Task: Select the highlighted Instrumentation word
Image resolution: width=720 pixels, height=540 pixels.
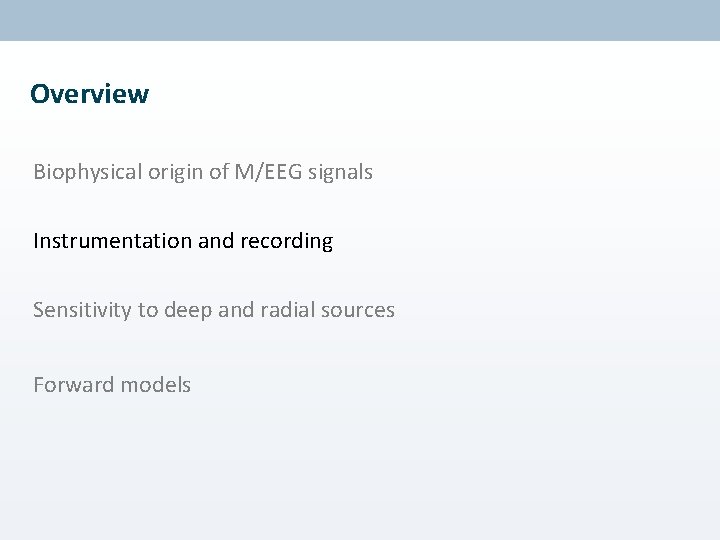Action: (x=112, y=241)
